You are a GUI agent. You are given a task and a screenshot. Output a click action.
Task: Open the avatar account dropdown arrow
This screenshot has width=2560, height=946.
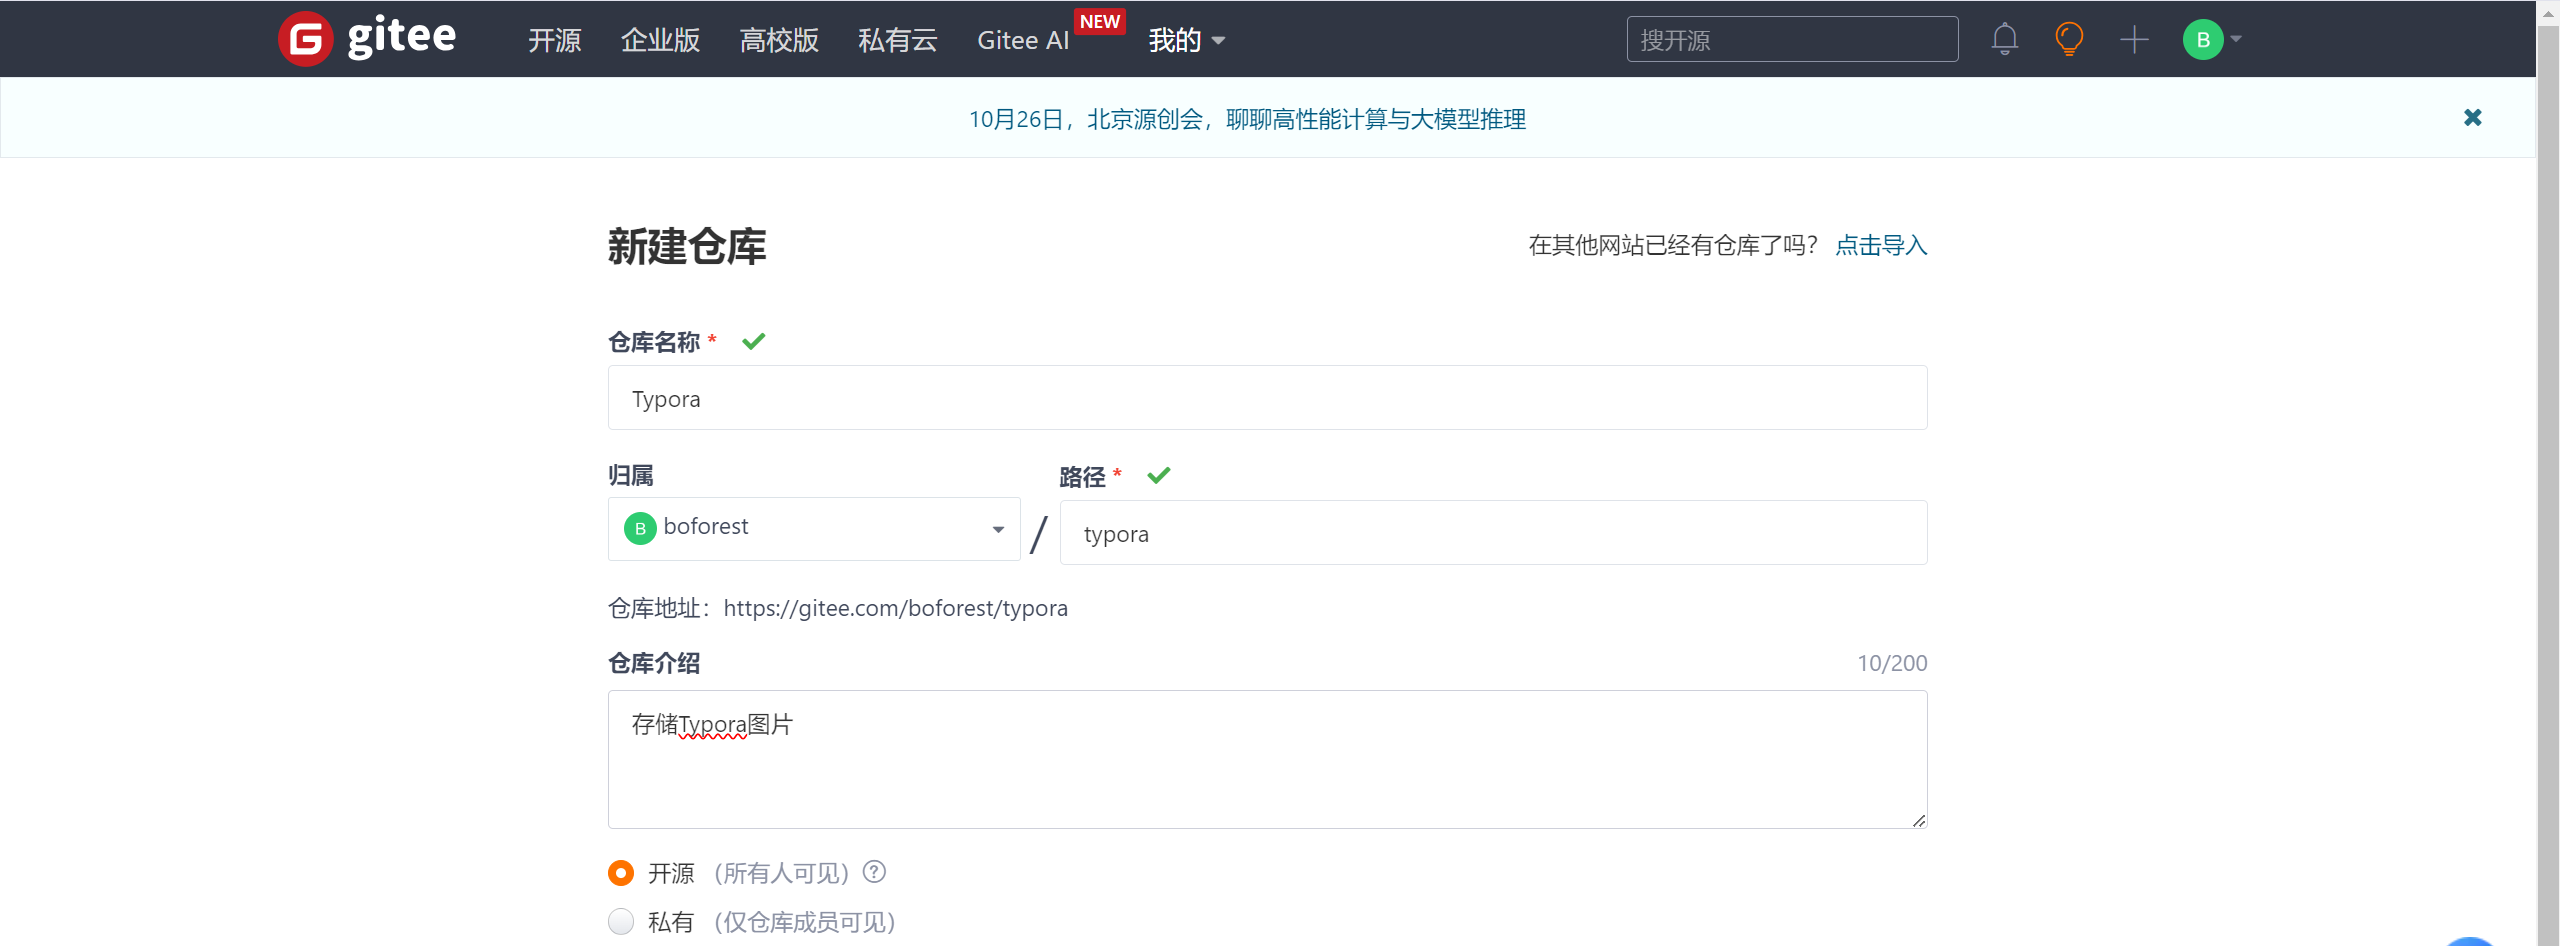(x=2234, y=40)
